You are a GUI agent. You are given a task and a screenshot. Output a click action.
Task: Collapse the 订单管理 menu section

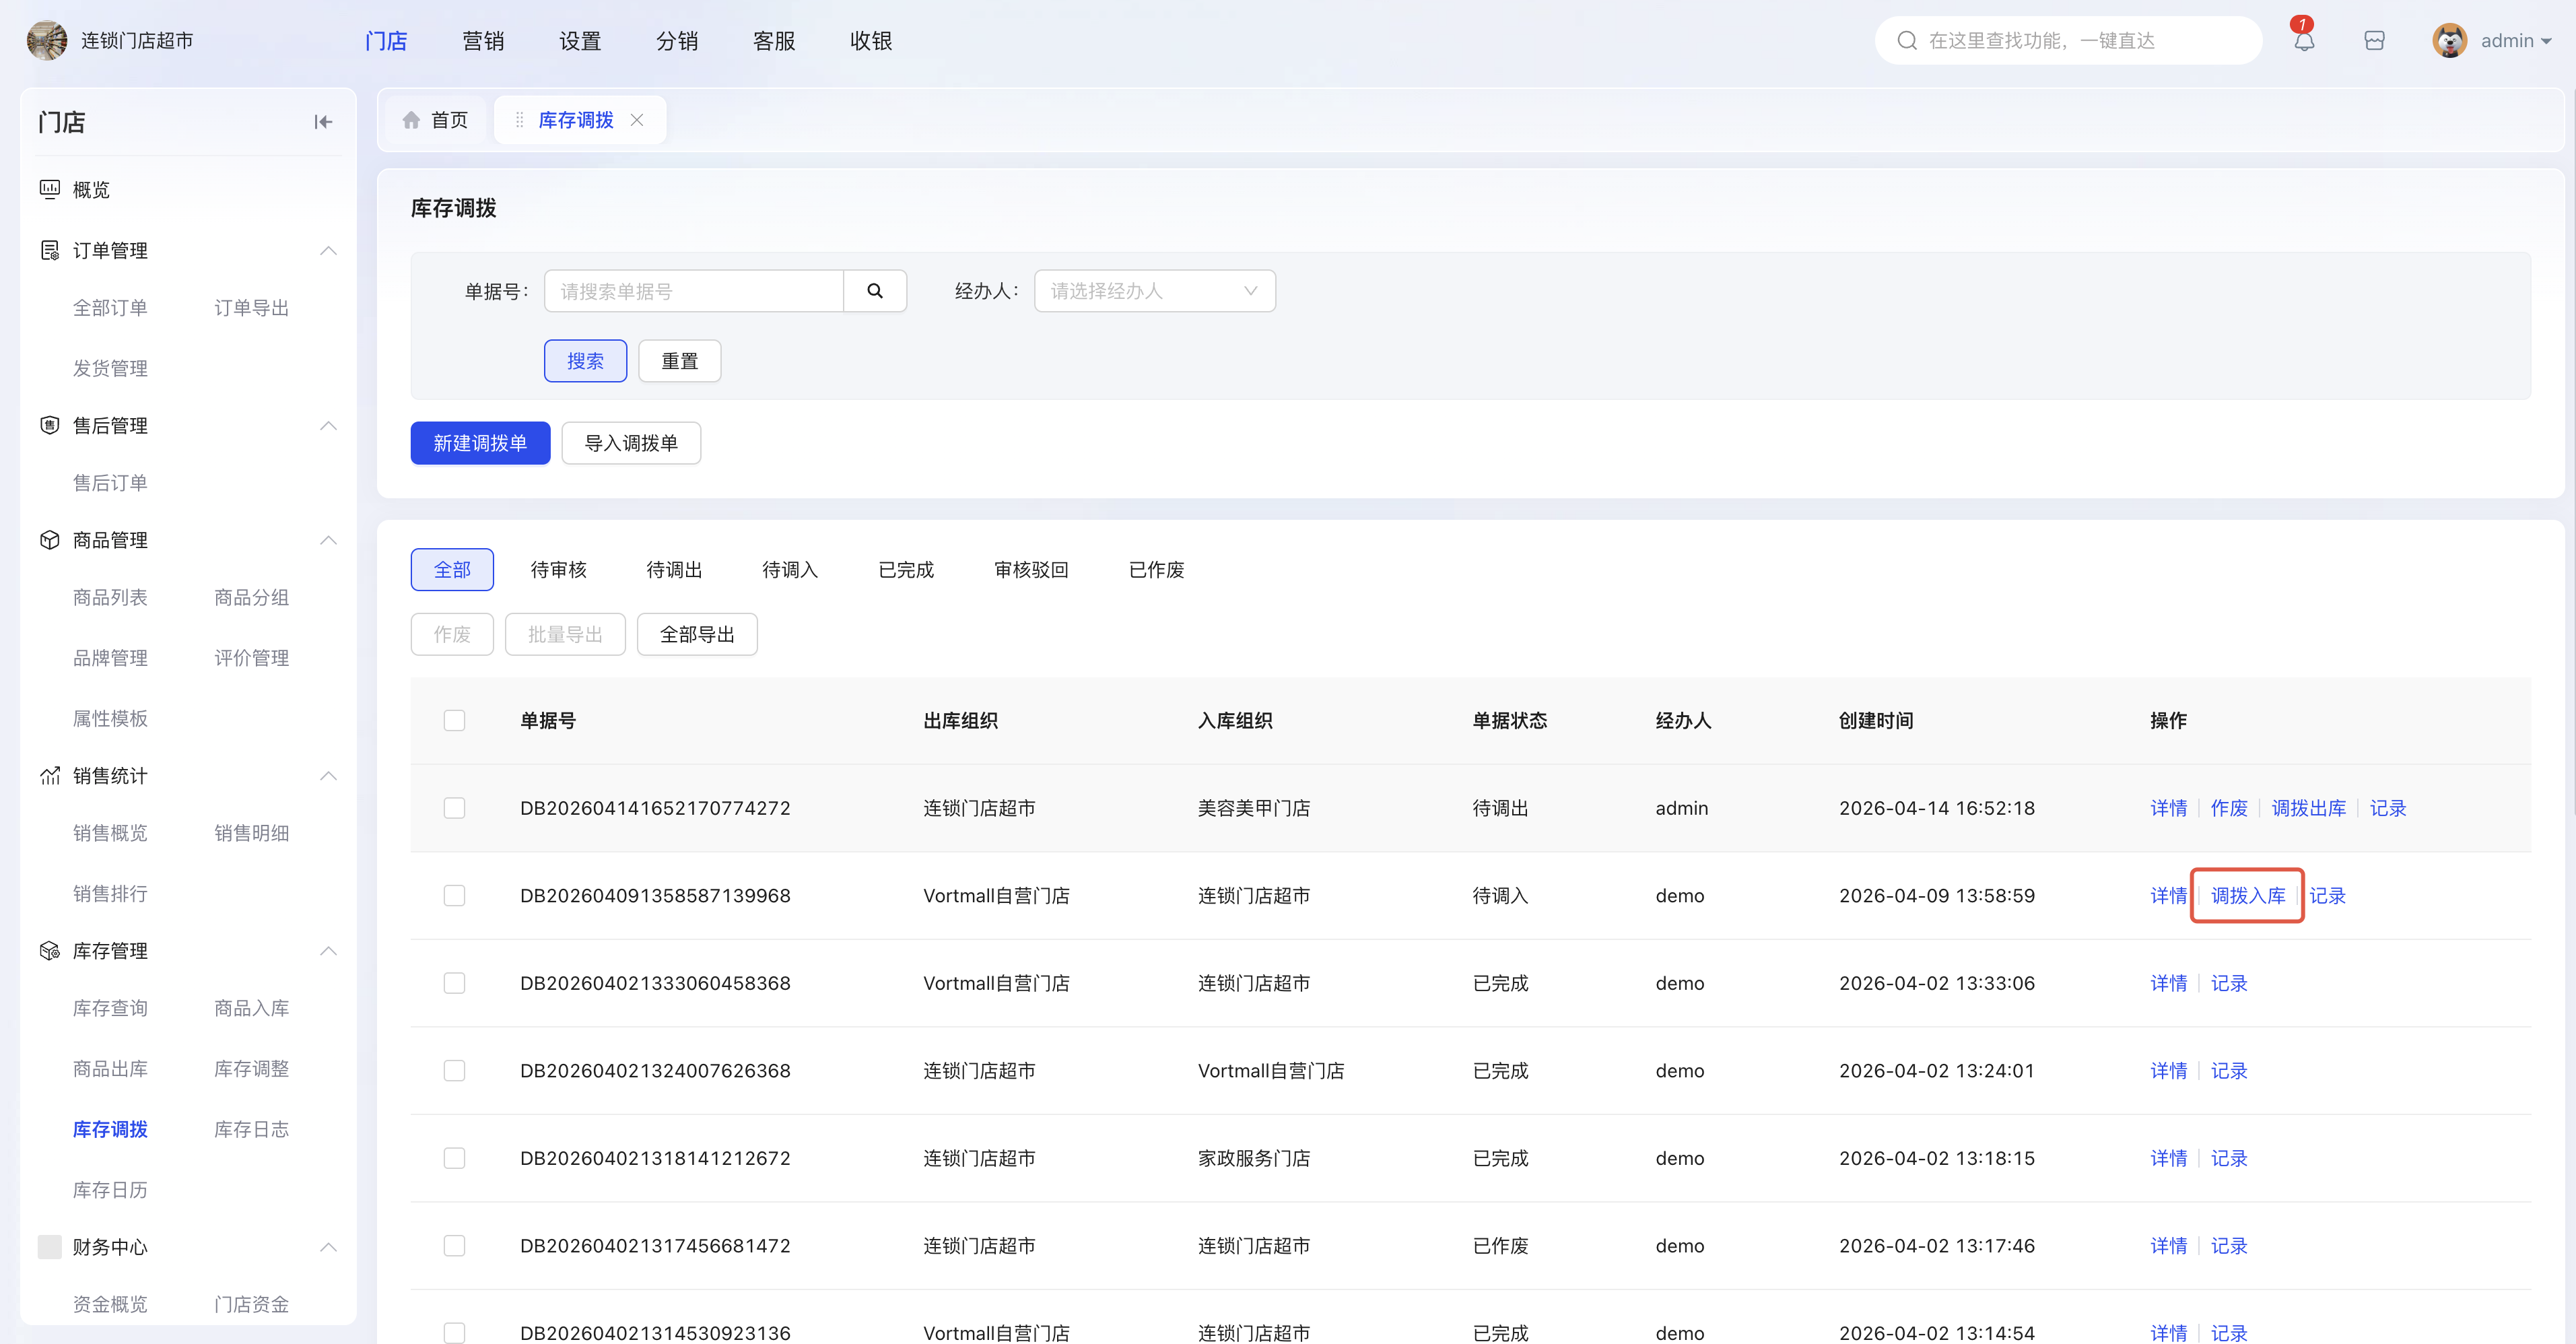328,251
